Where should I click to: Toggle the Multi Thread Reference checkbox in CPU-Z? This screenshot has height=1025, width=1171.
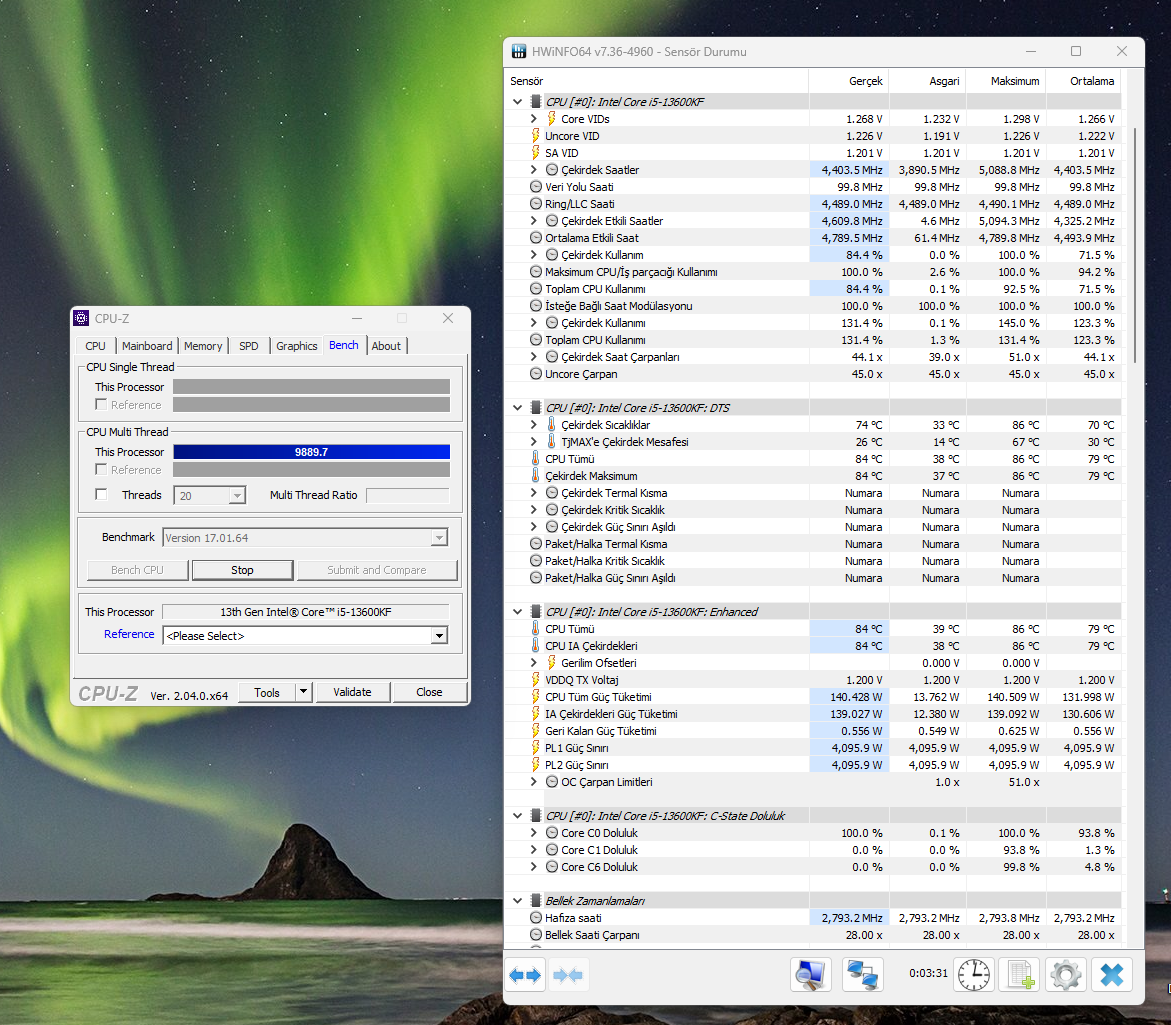click(x=102, y=470)
